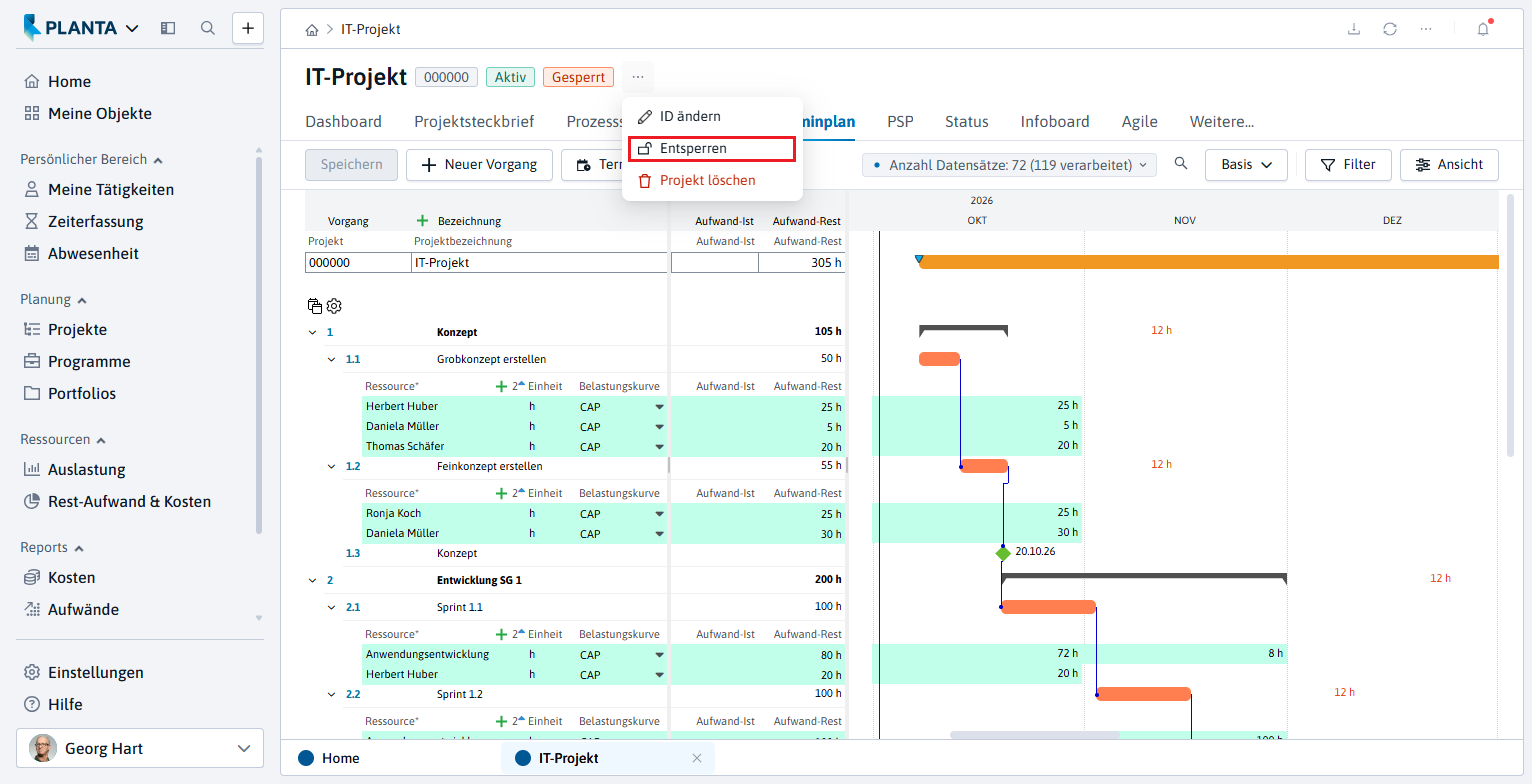1532x784 pixels.
Task: Open the header three-dots menu near the bell
Action: (x=1426, y=29)
